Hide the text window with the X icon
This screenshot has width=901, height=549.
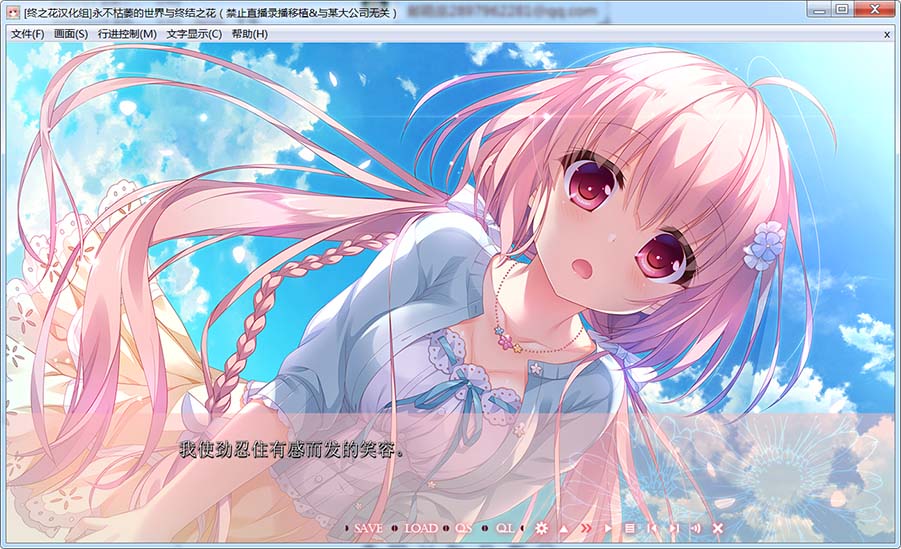click(x=717, y=528)
